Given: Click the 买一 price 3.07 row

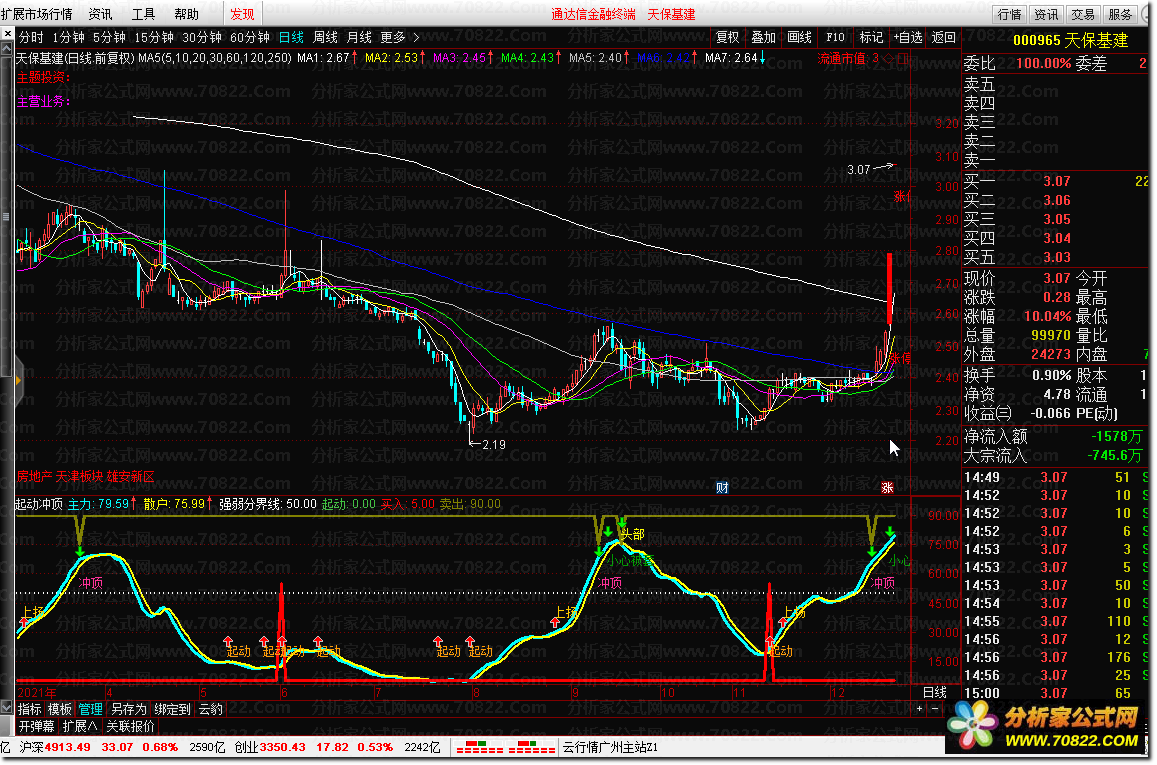Looking at the screenshot, I should point(1056,181).
